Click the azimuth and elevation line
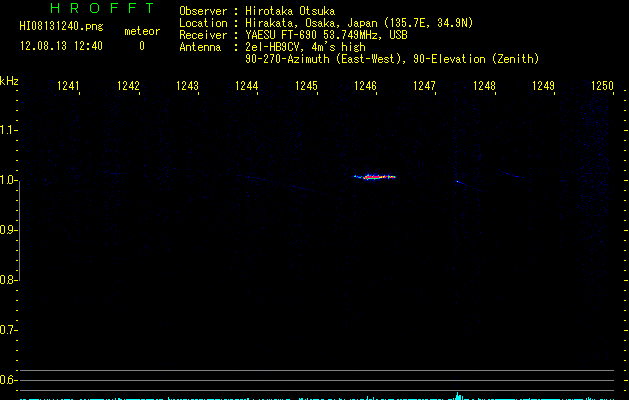Screen dimensions: 629x400 [x=392, y=59]
